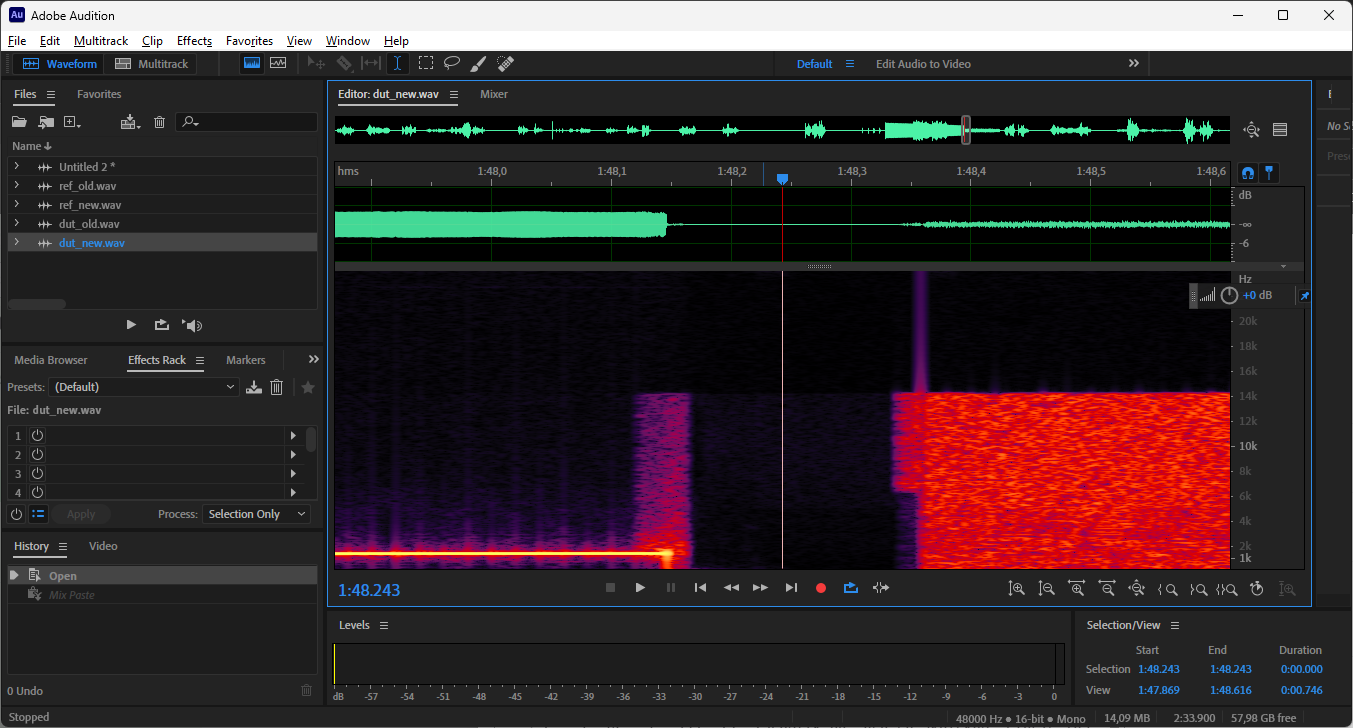This screenshot has height=728, width=1353.
Task: Open the Multitrack menu
Action: pos(101,41)
